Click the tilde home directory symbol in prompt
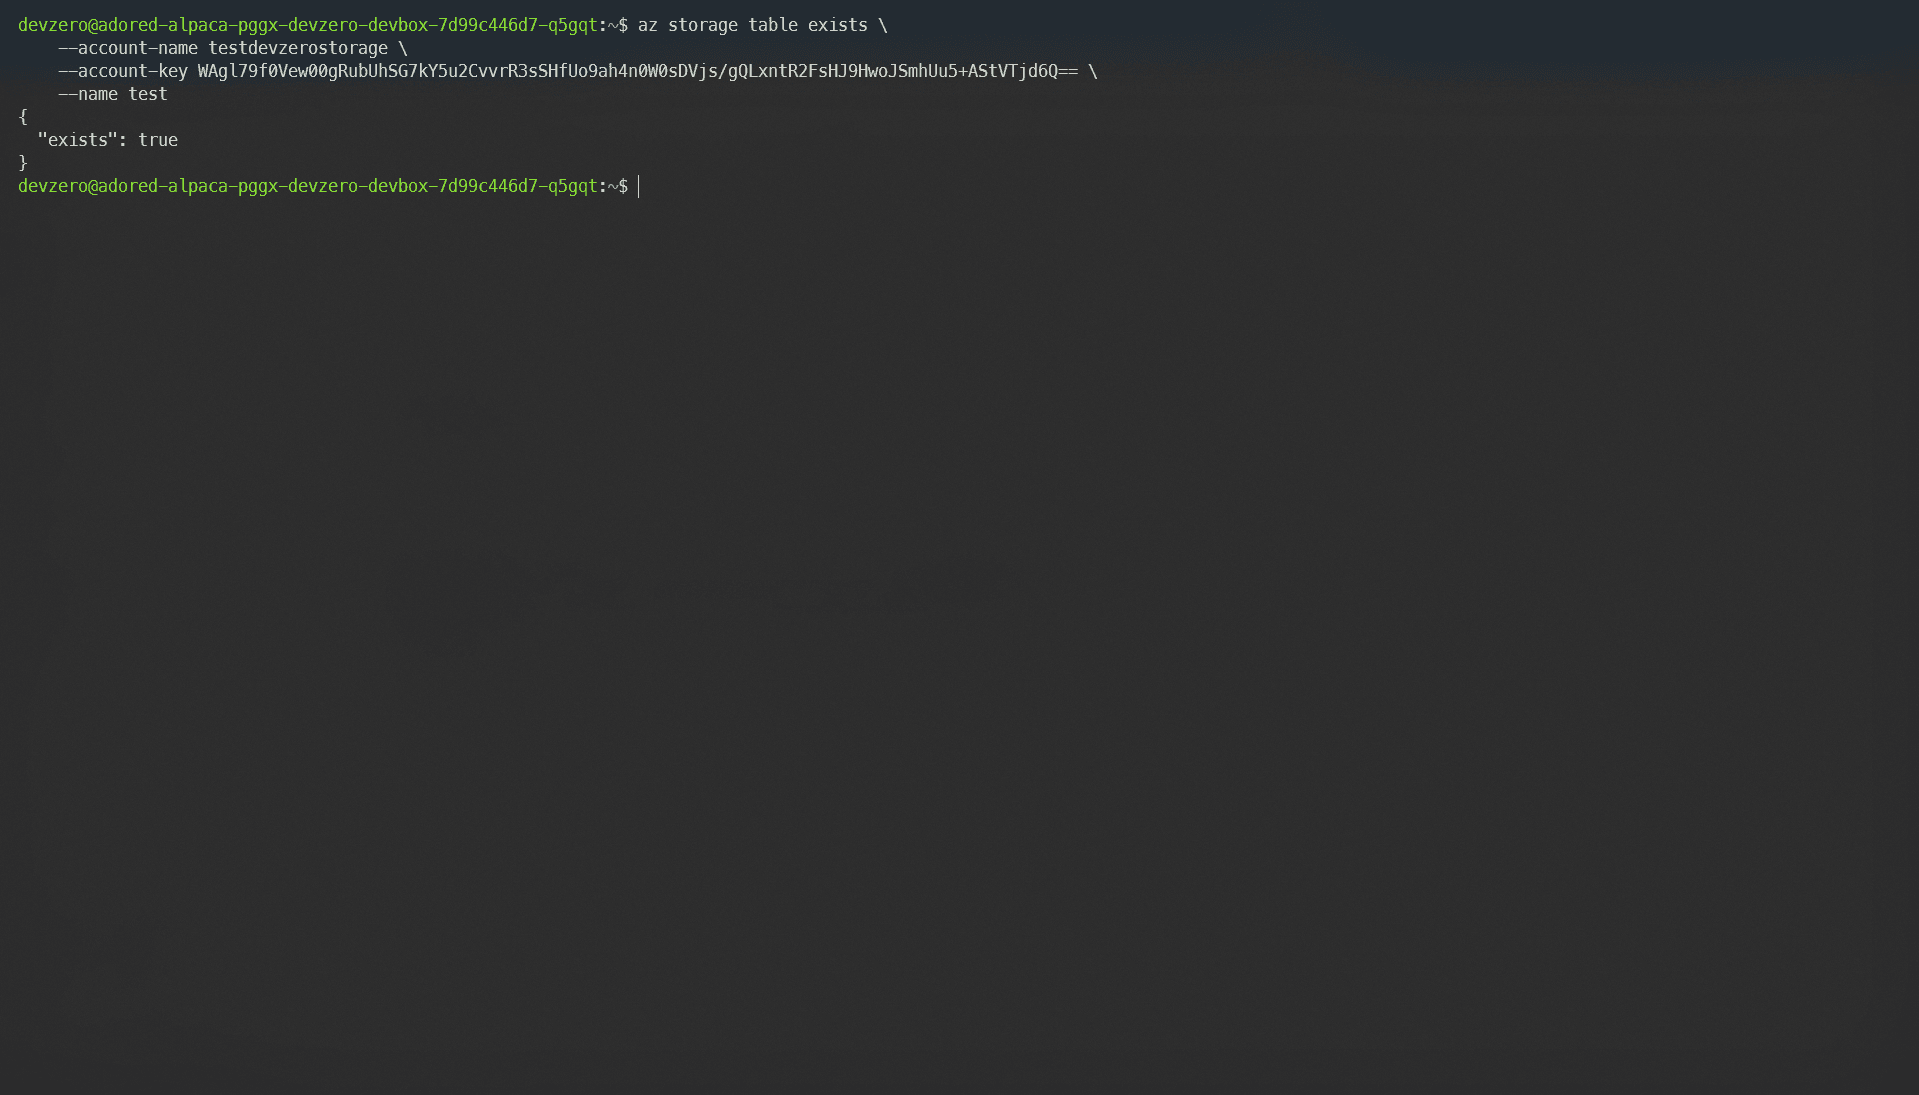This screenshot has height=1095, width=1919. tap(613, 25)
